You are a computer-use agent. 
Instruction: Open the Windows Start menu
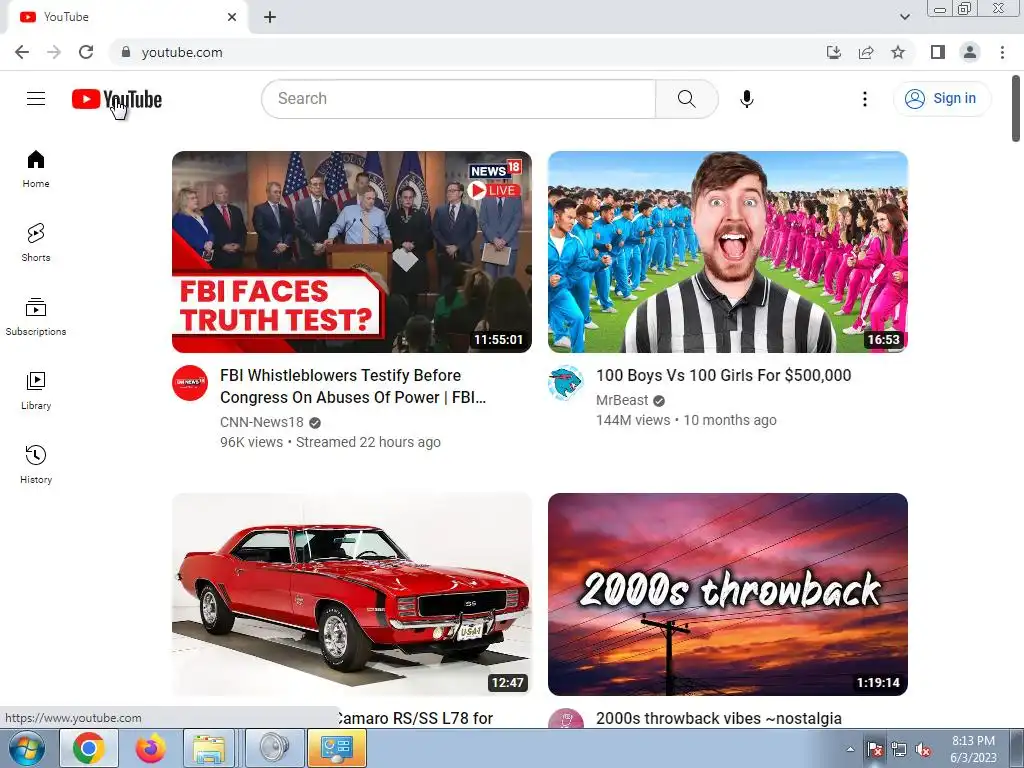click(26, 748)
